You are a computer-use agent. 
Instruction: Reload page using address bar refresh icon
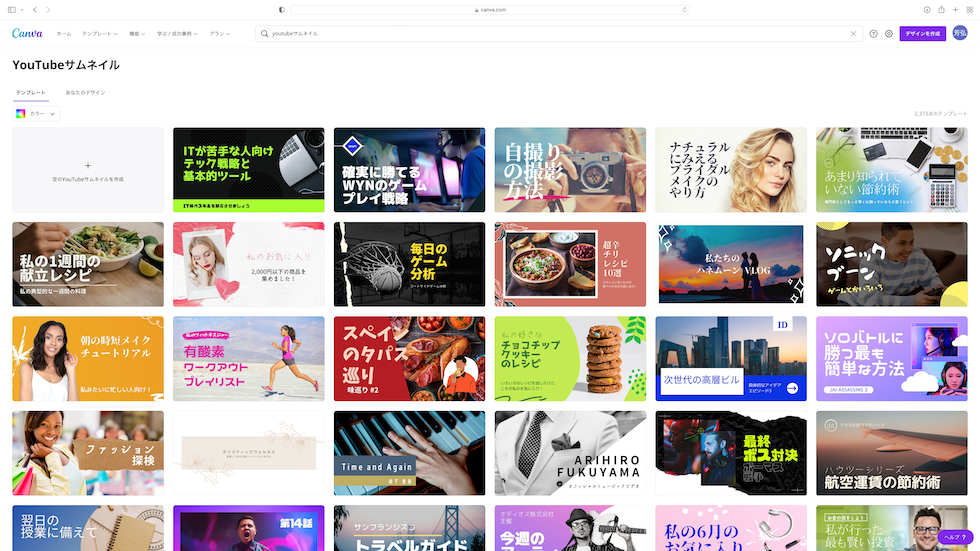(x=684, y=9)
